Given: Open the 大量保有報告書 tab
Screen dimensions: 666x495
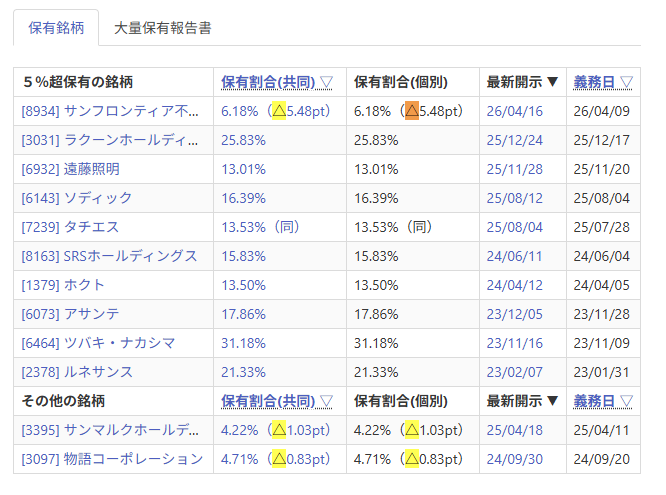Looking at the screenshot, I should pyautogui.click(x=163, y=28).
